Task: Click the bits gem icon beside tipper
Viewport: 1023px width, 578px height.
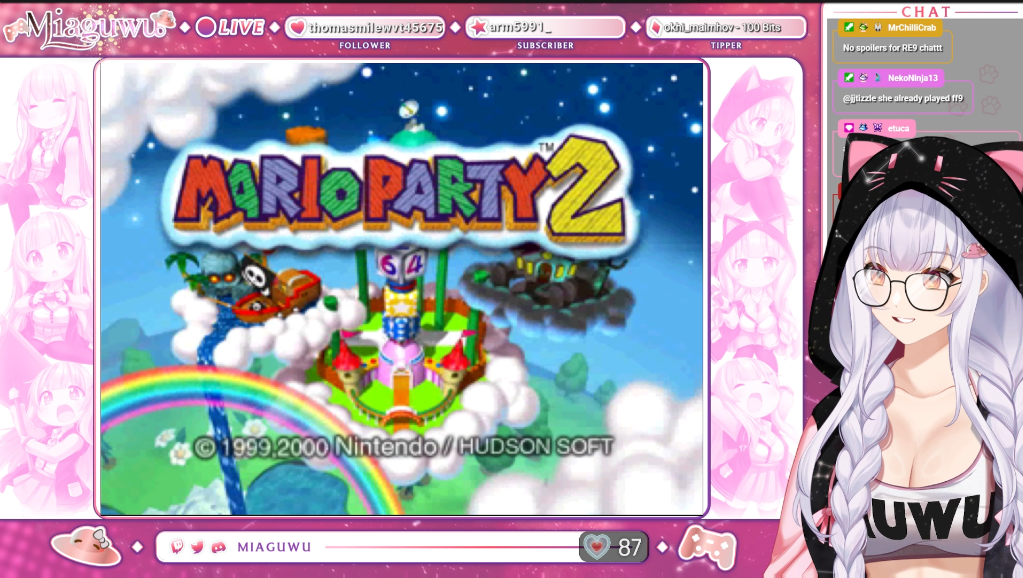Action: [655, 27]
